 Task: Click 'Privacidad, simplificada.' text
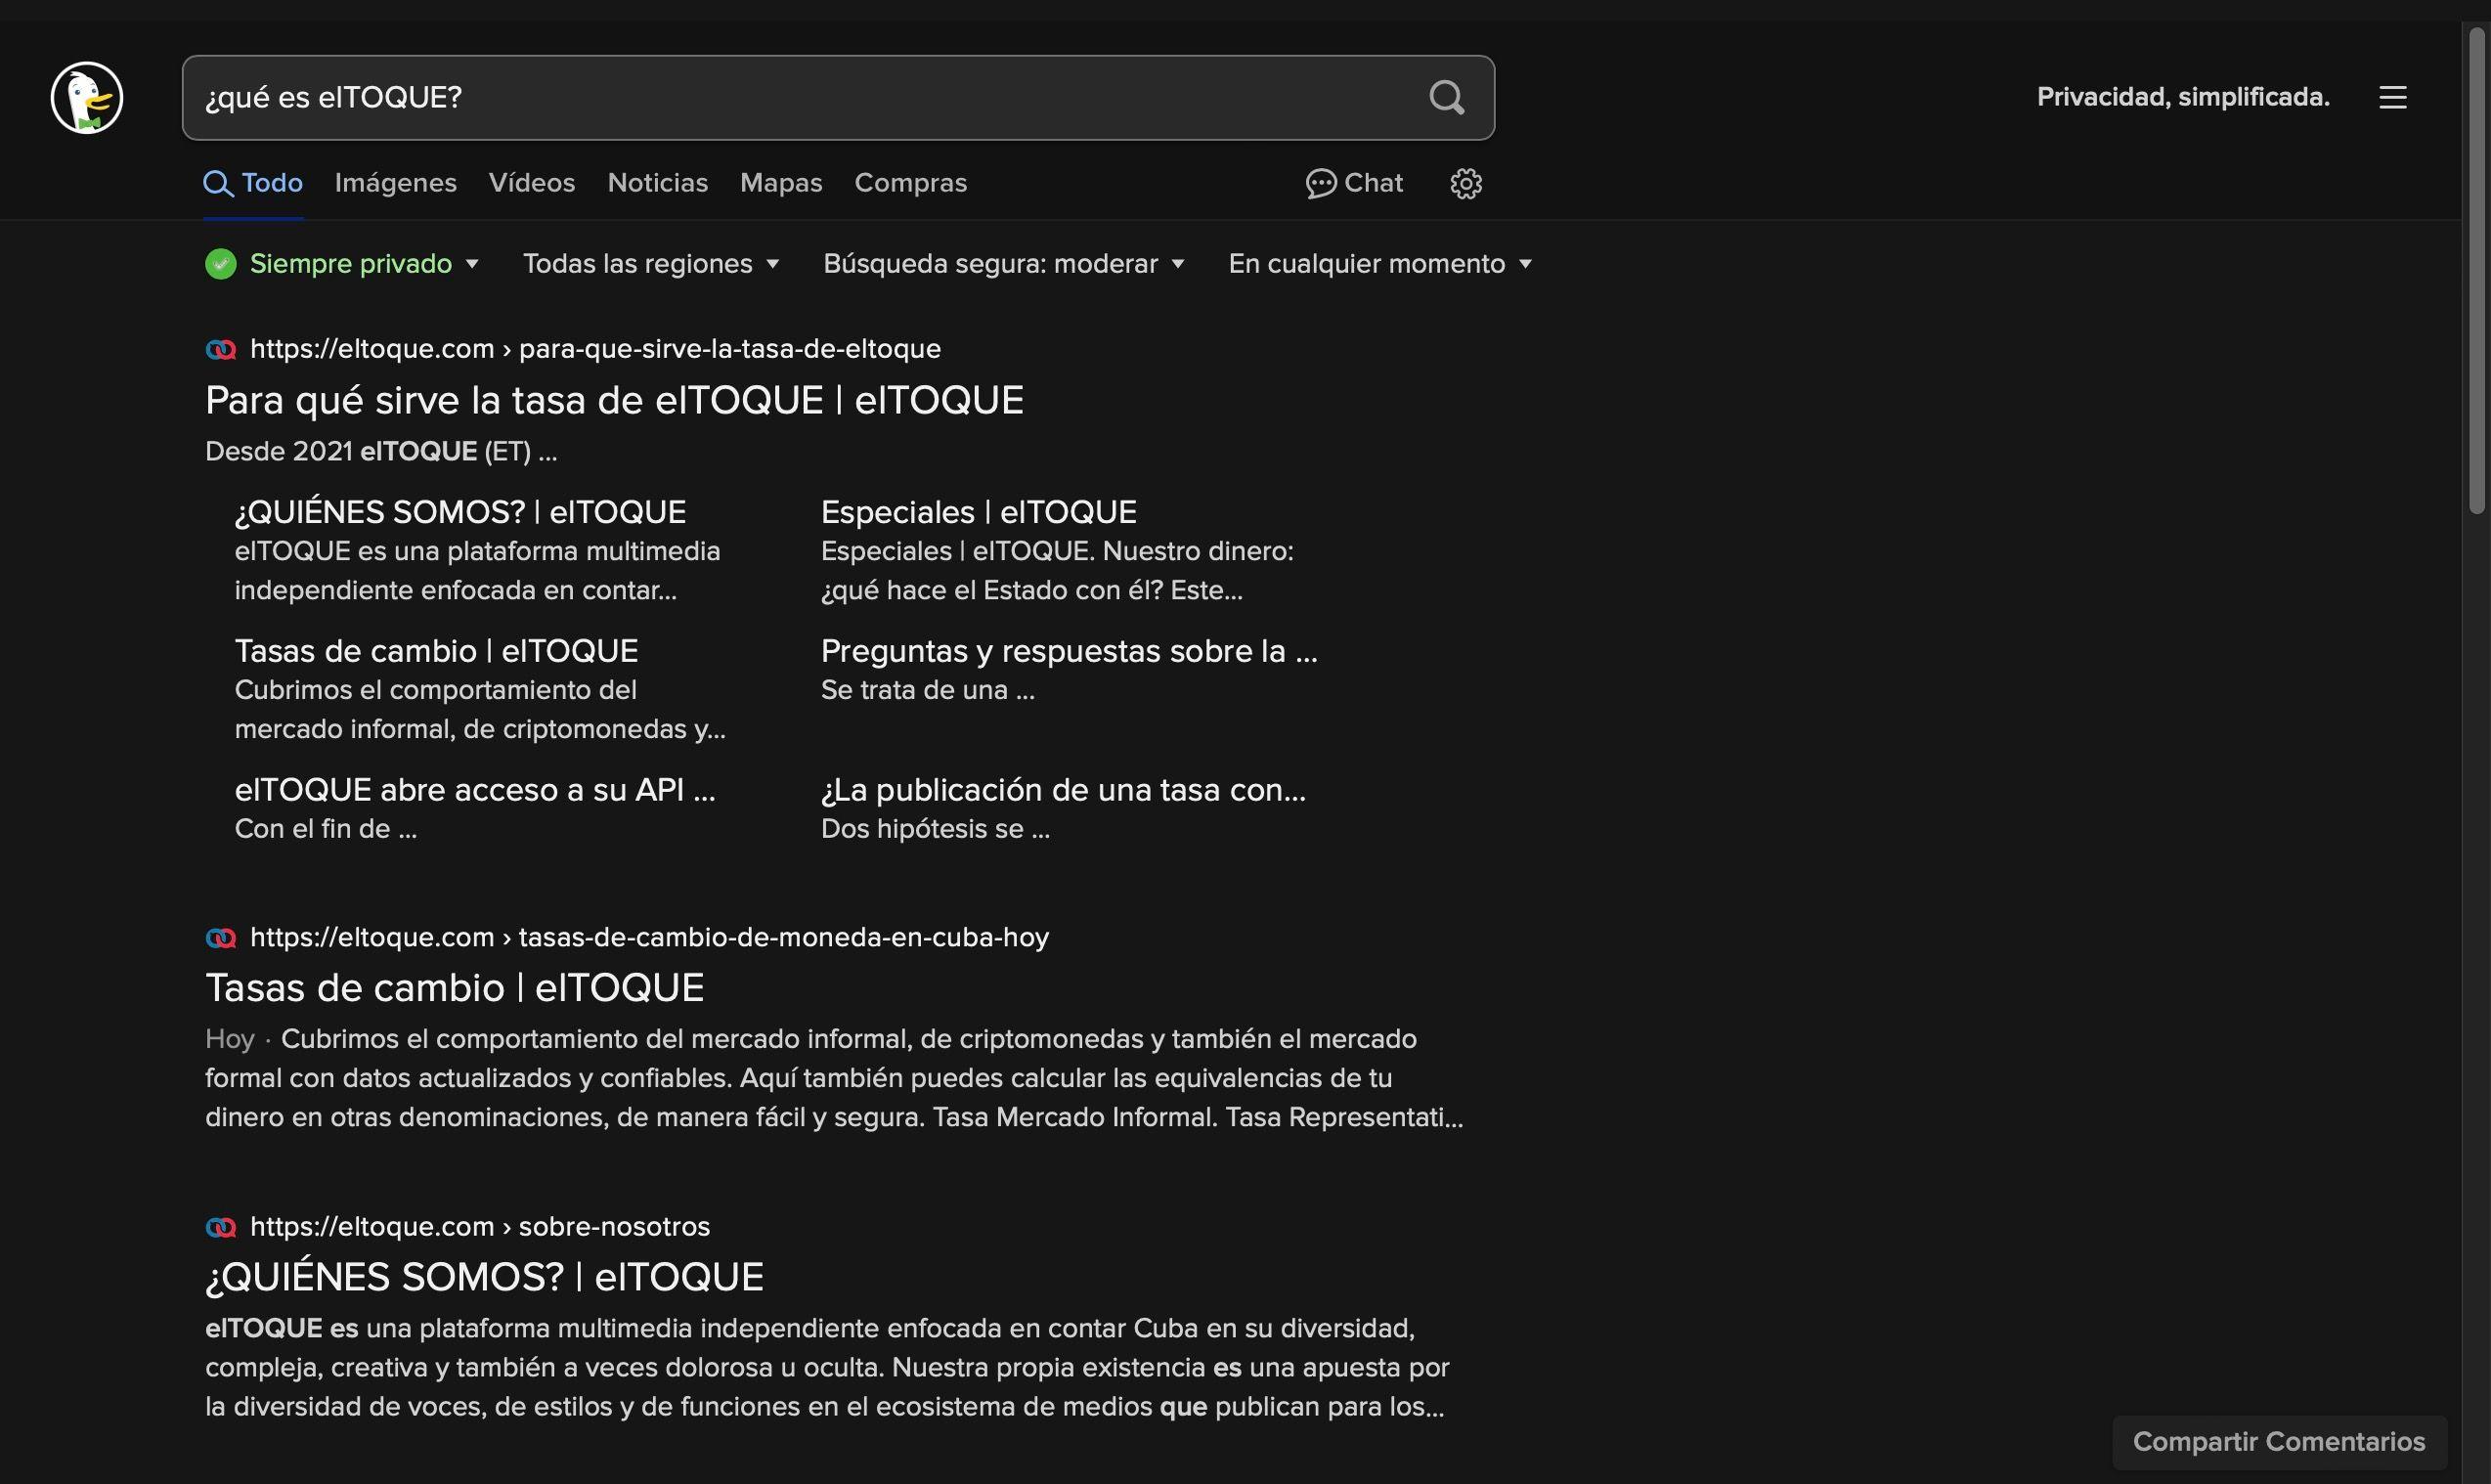pyautogui.click(x=2183, y=97)
